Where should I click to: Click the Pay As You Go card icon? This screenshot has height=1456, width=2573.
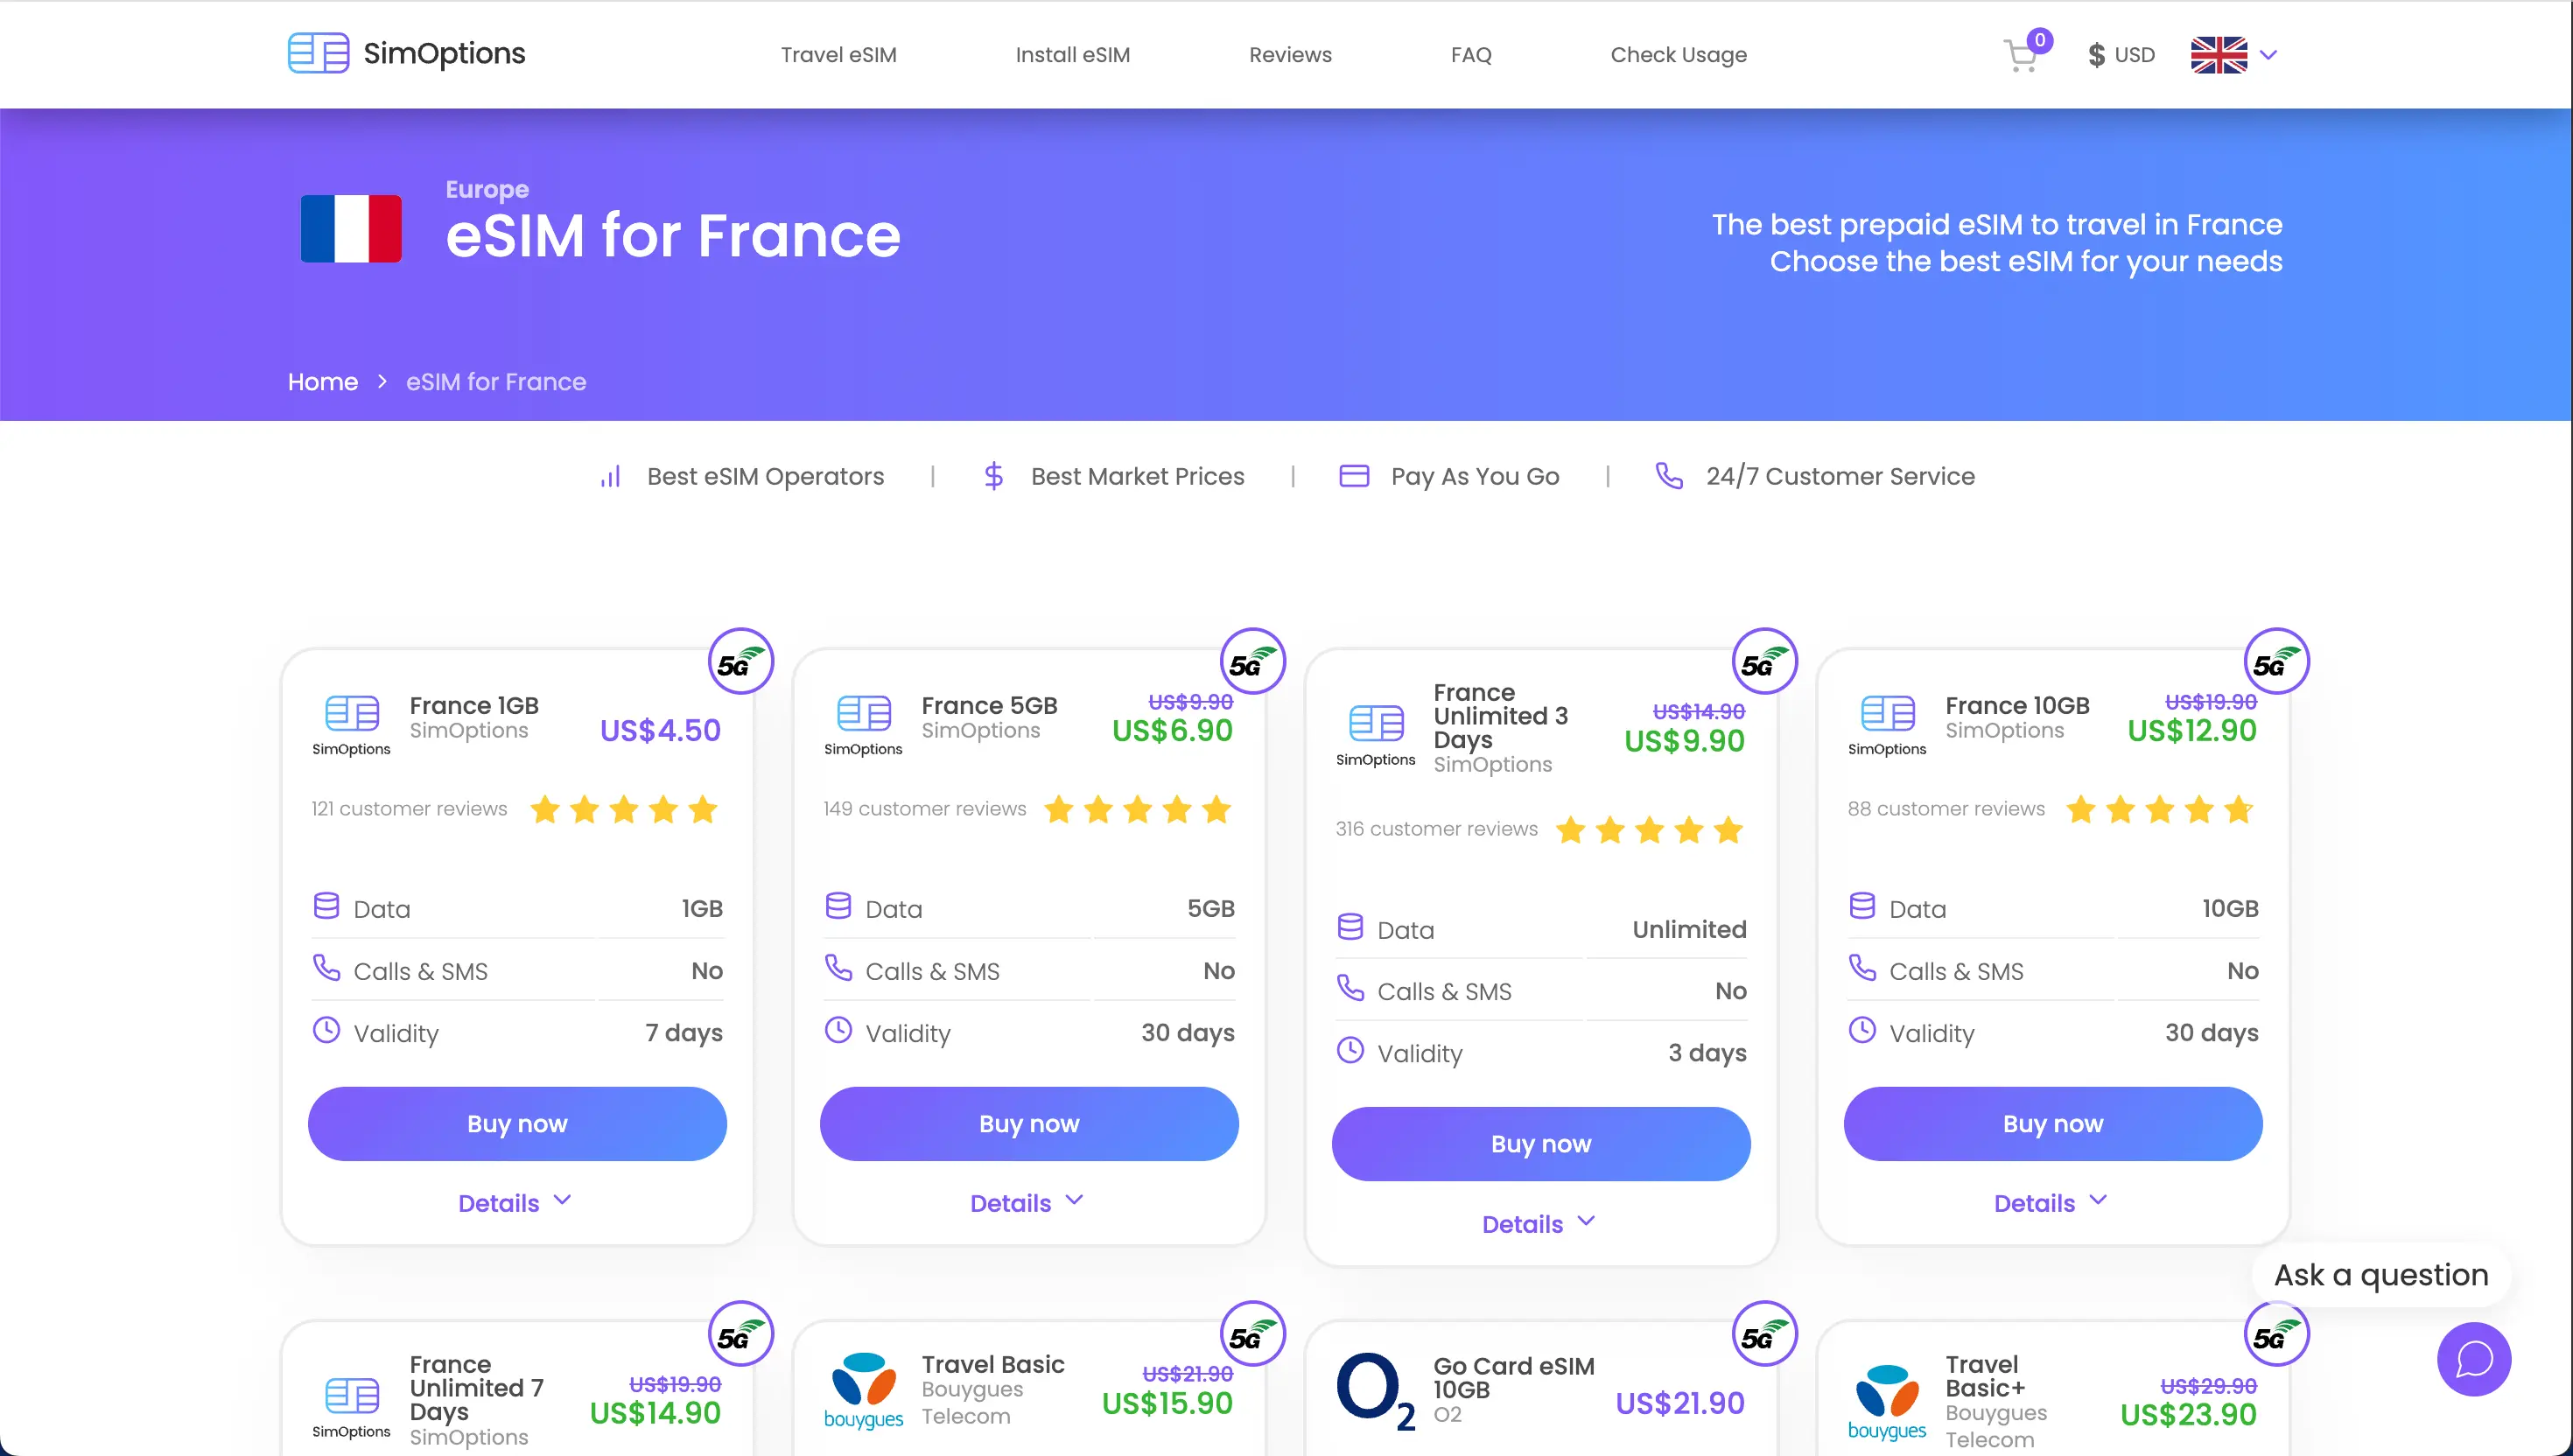pyautogui.click(x=1354, y=476)
